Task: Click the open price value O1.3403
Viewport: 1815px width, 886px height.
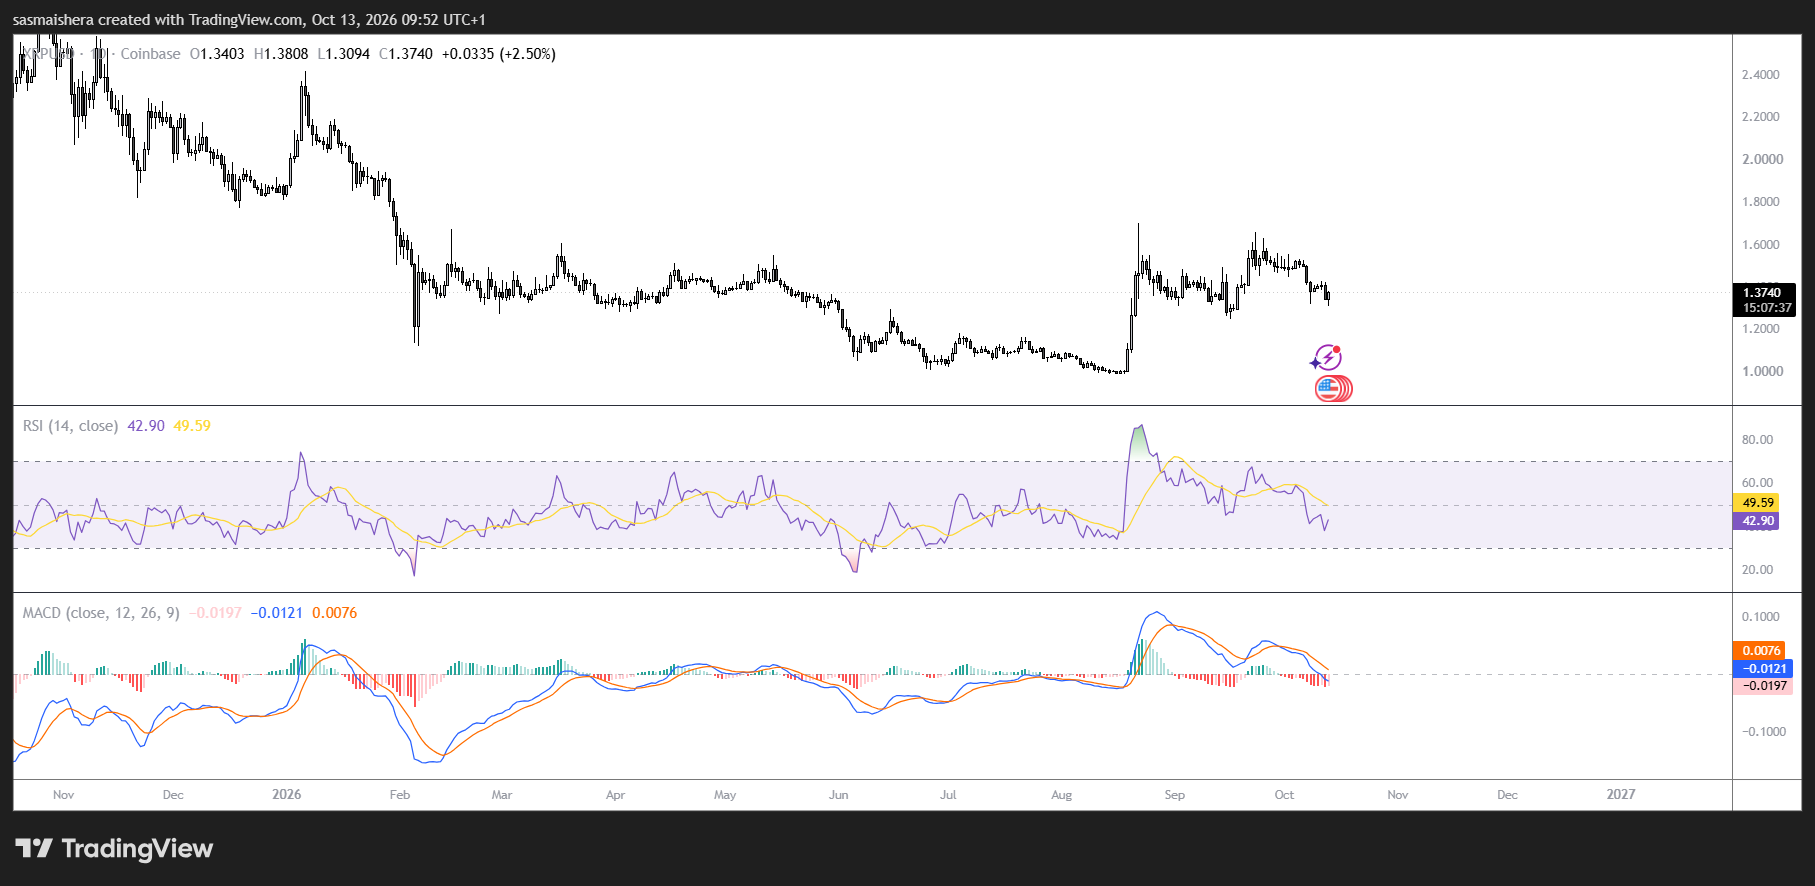Action: pyautogui.click(x=217, y=54)
